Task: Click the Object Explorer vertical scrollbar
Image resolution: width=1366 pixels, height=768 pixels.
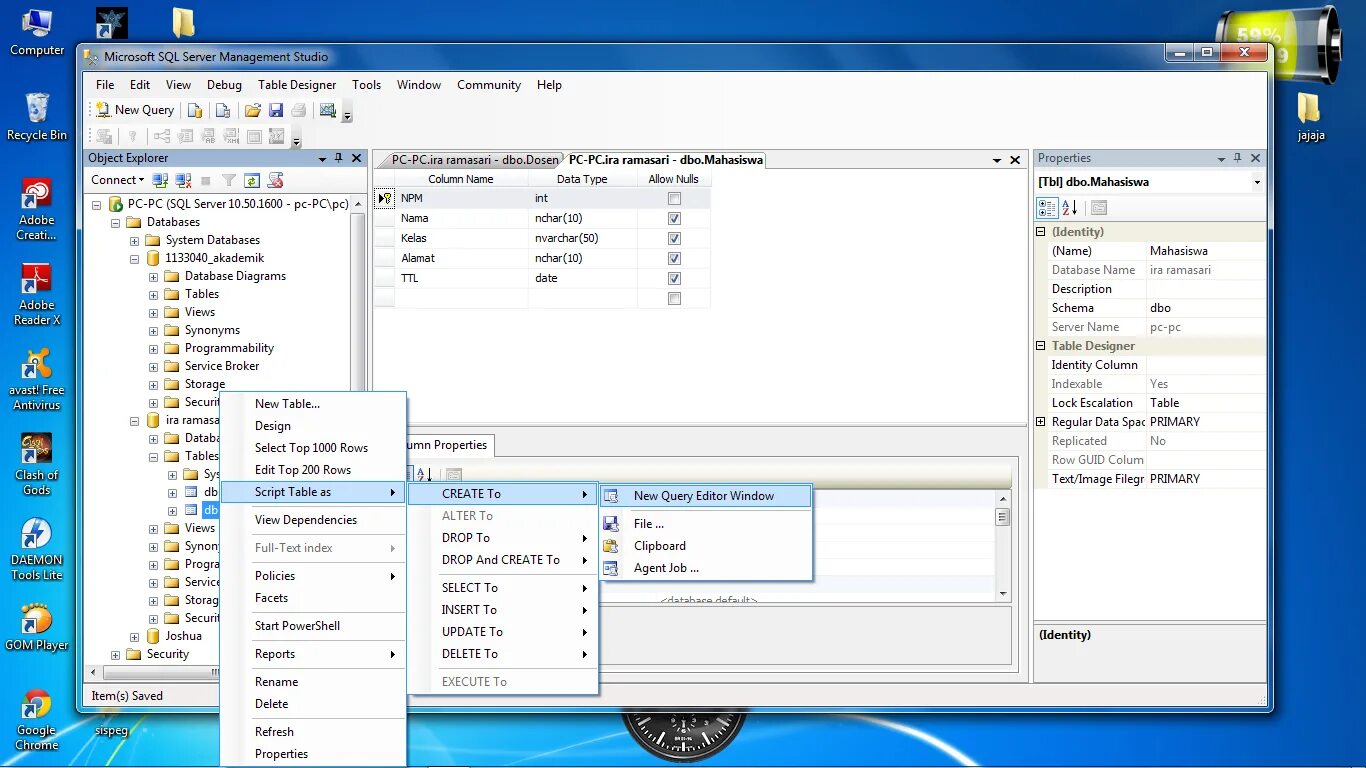Action: [x=358, y=300]
